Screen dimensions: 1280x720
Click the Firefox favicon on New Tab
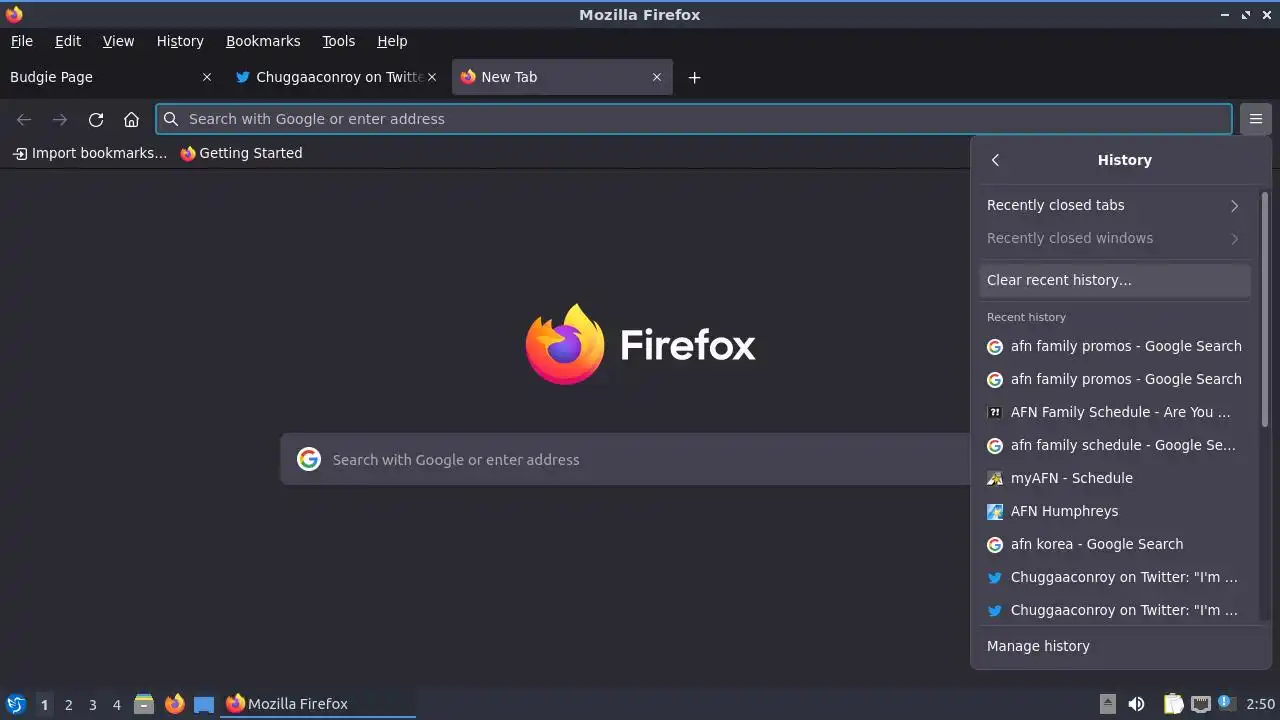[467, 77]
